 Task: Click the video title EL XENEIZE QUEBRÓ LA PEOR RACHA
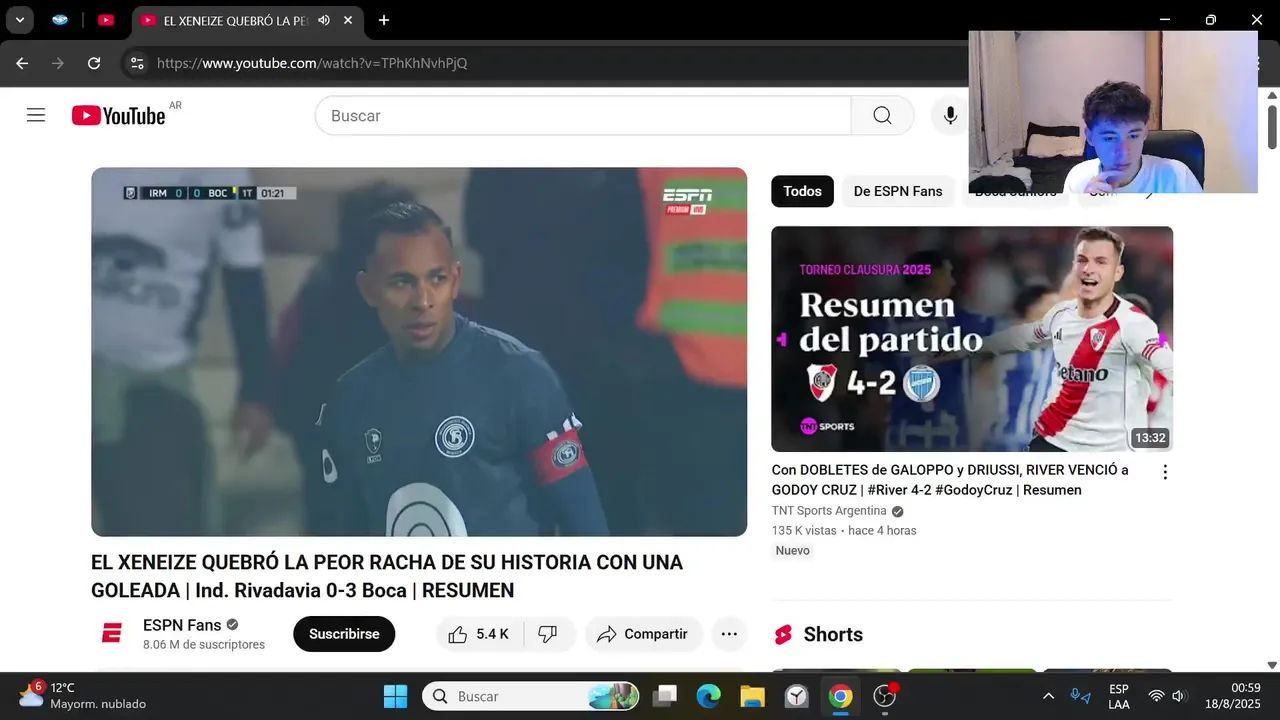coord(387,576)
